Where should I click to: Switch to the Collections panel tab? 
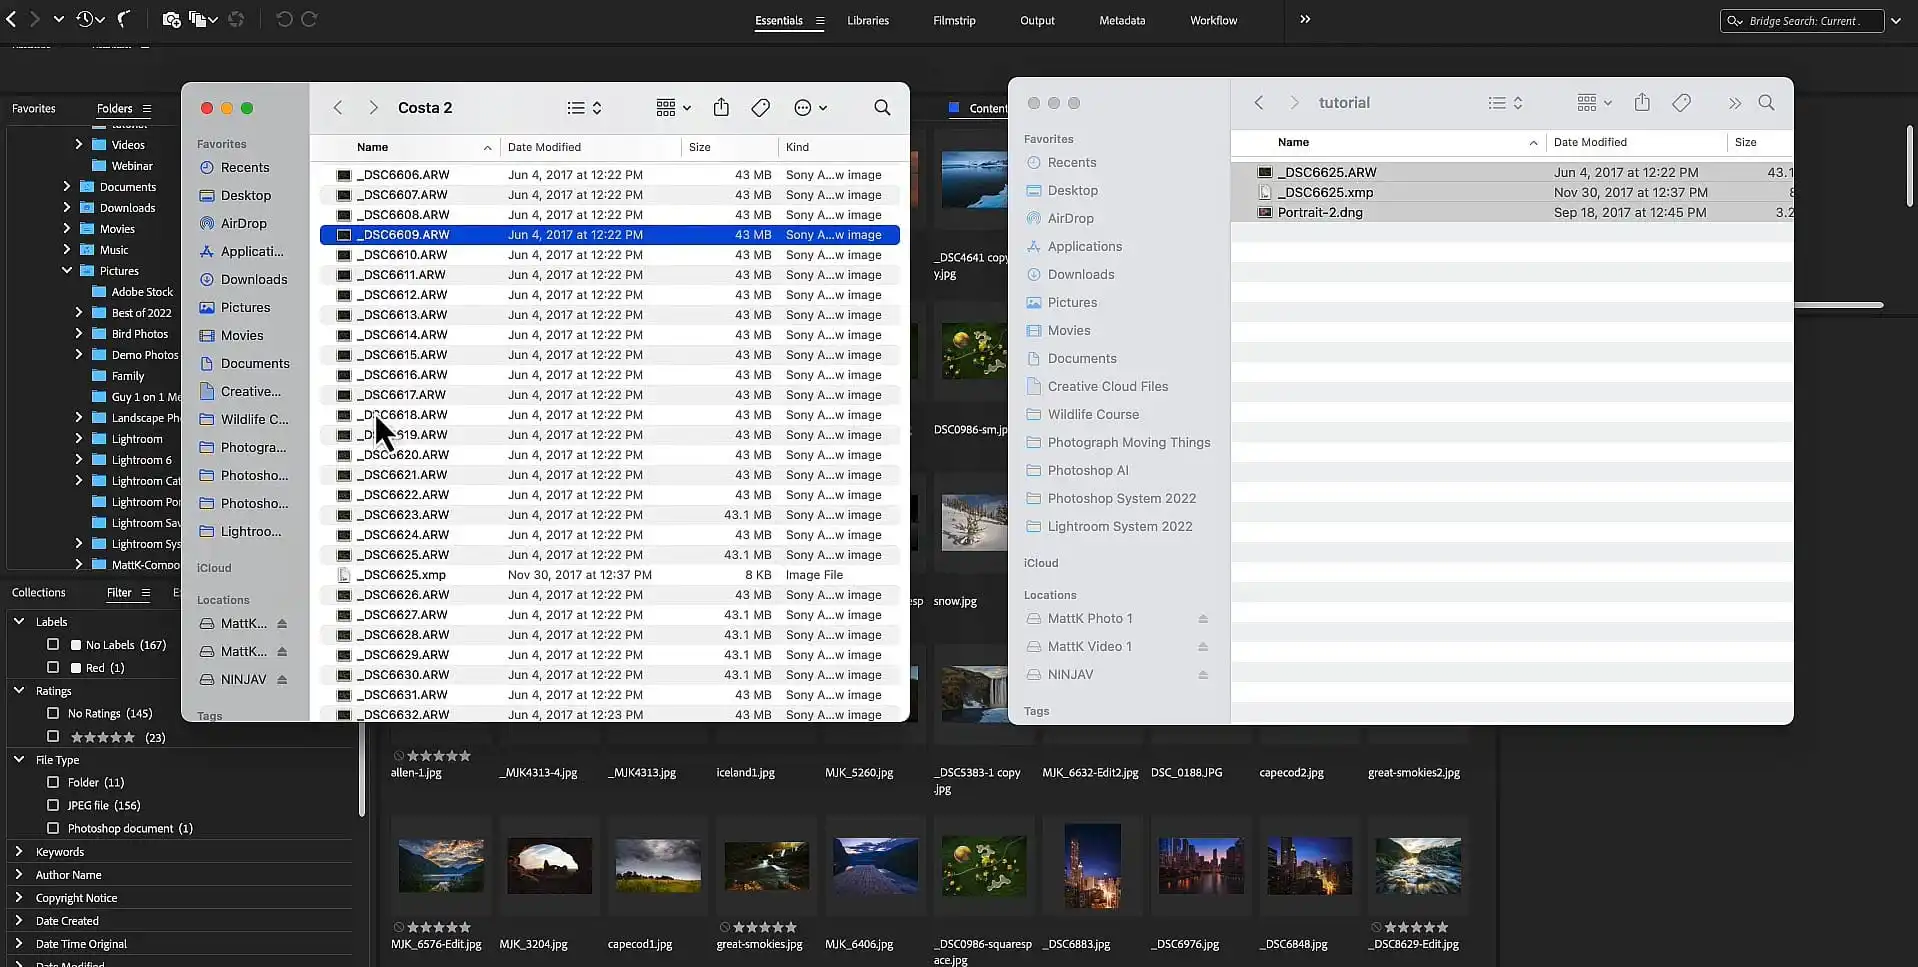(39, 593)
